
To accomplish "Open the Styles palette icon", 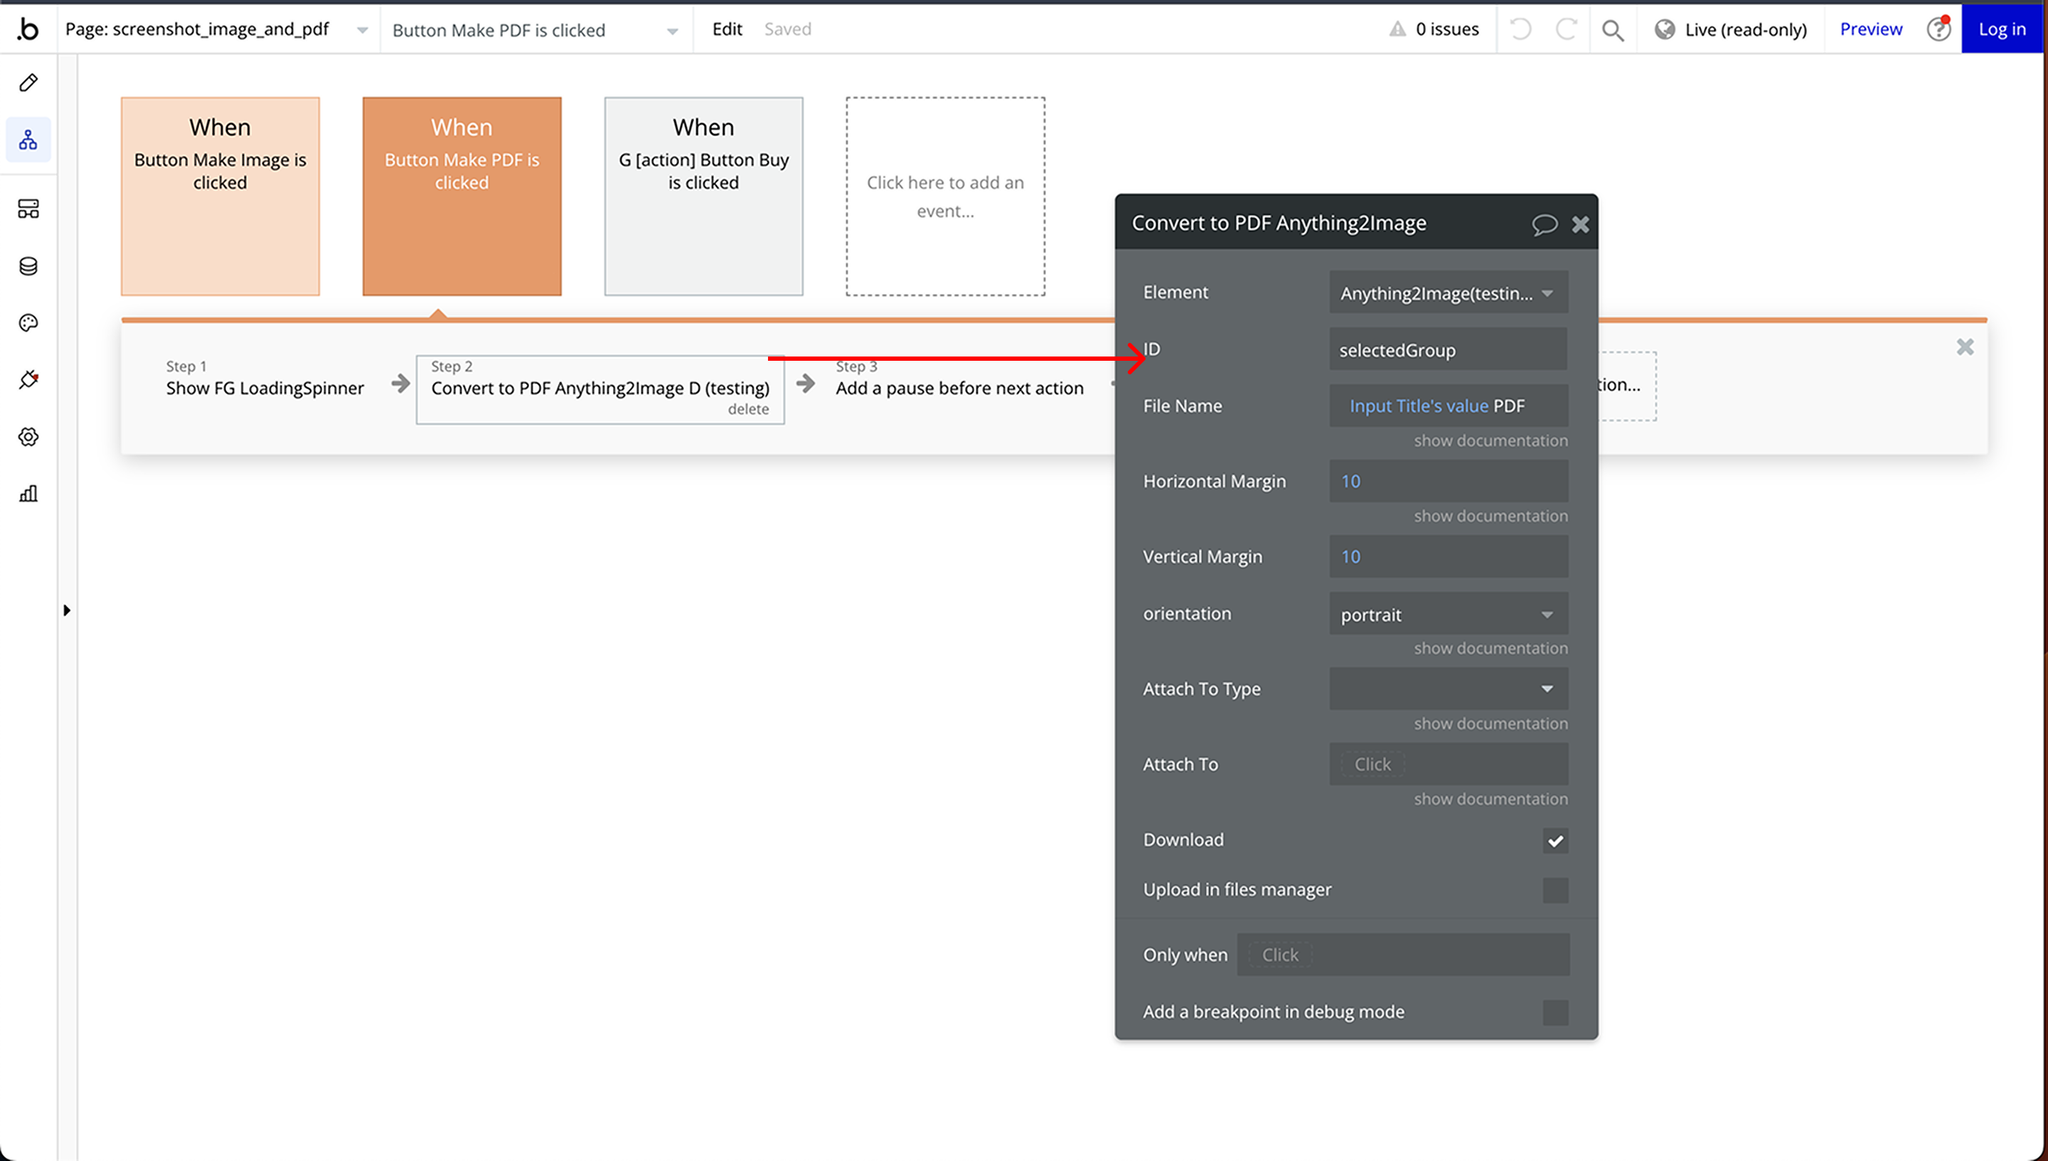I will coord(28,323).
